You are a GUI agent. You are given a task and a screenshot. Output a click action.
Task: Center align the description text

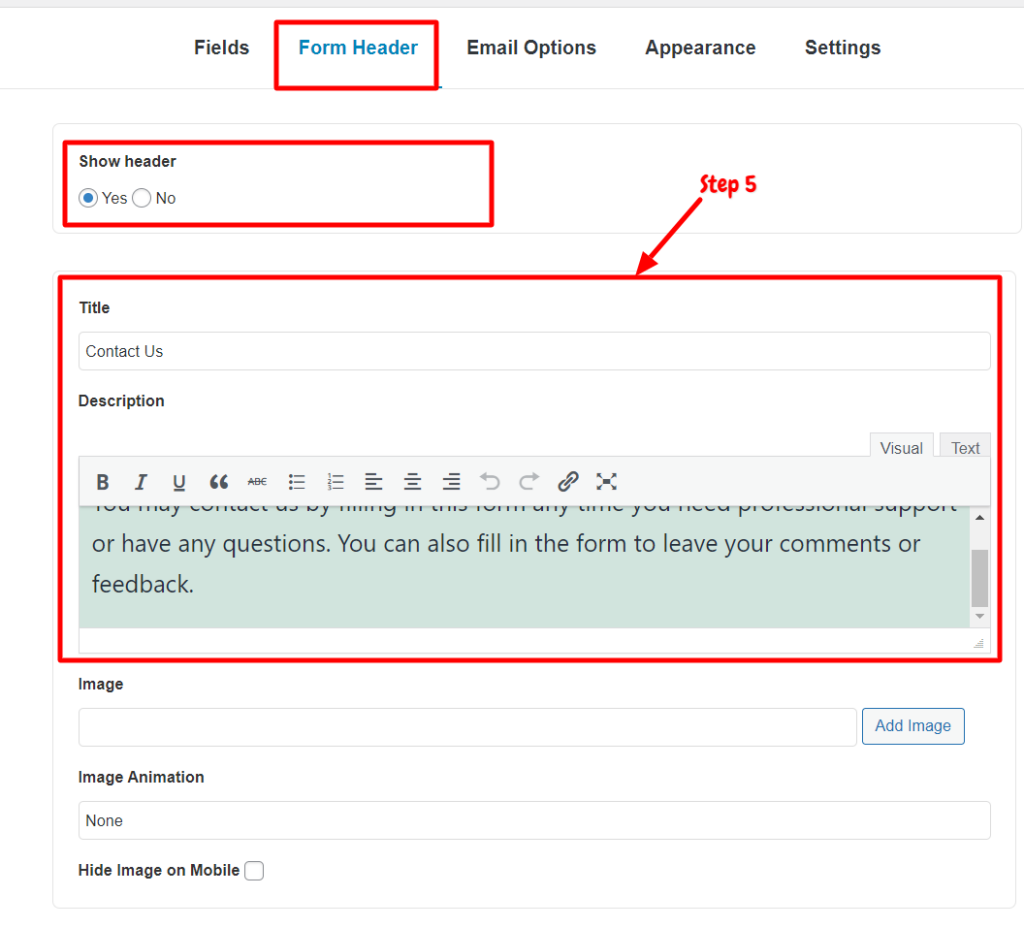click(412, 482)
